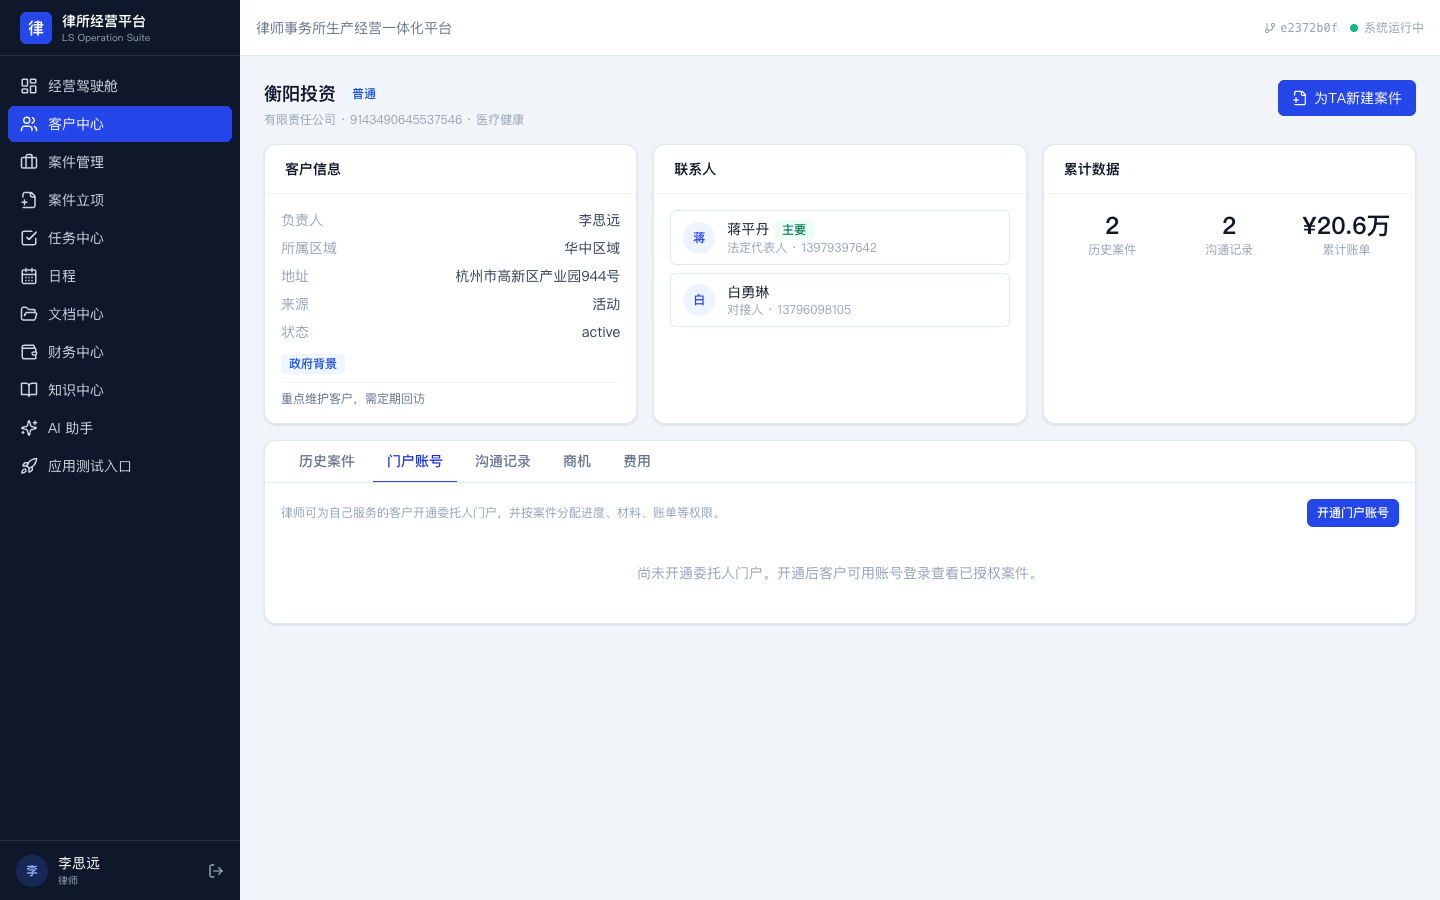Click the 应用测试入口 rocket icon
1440x900 pixels.
tap(29, 466)
